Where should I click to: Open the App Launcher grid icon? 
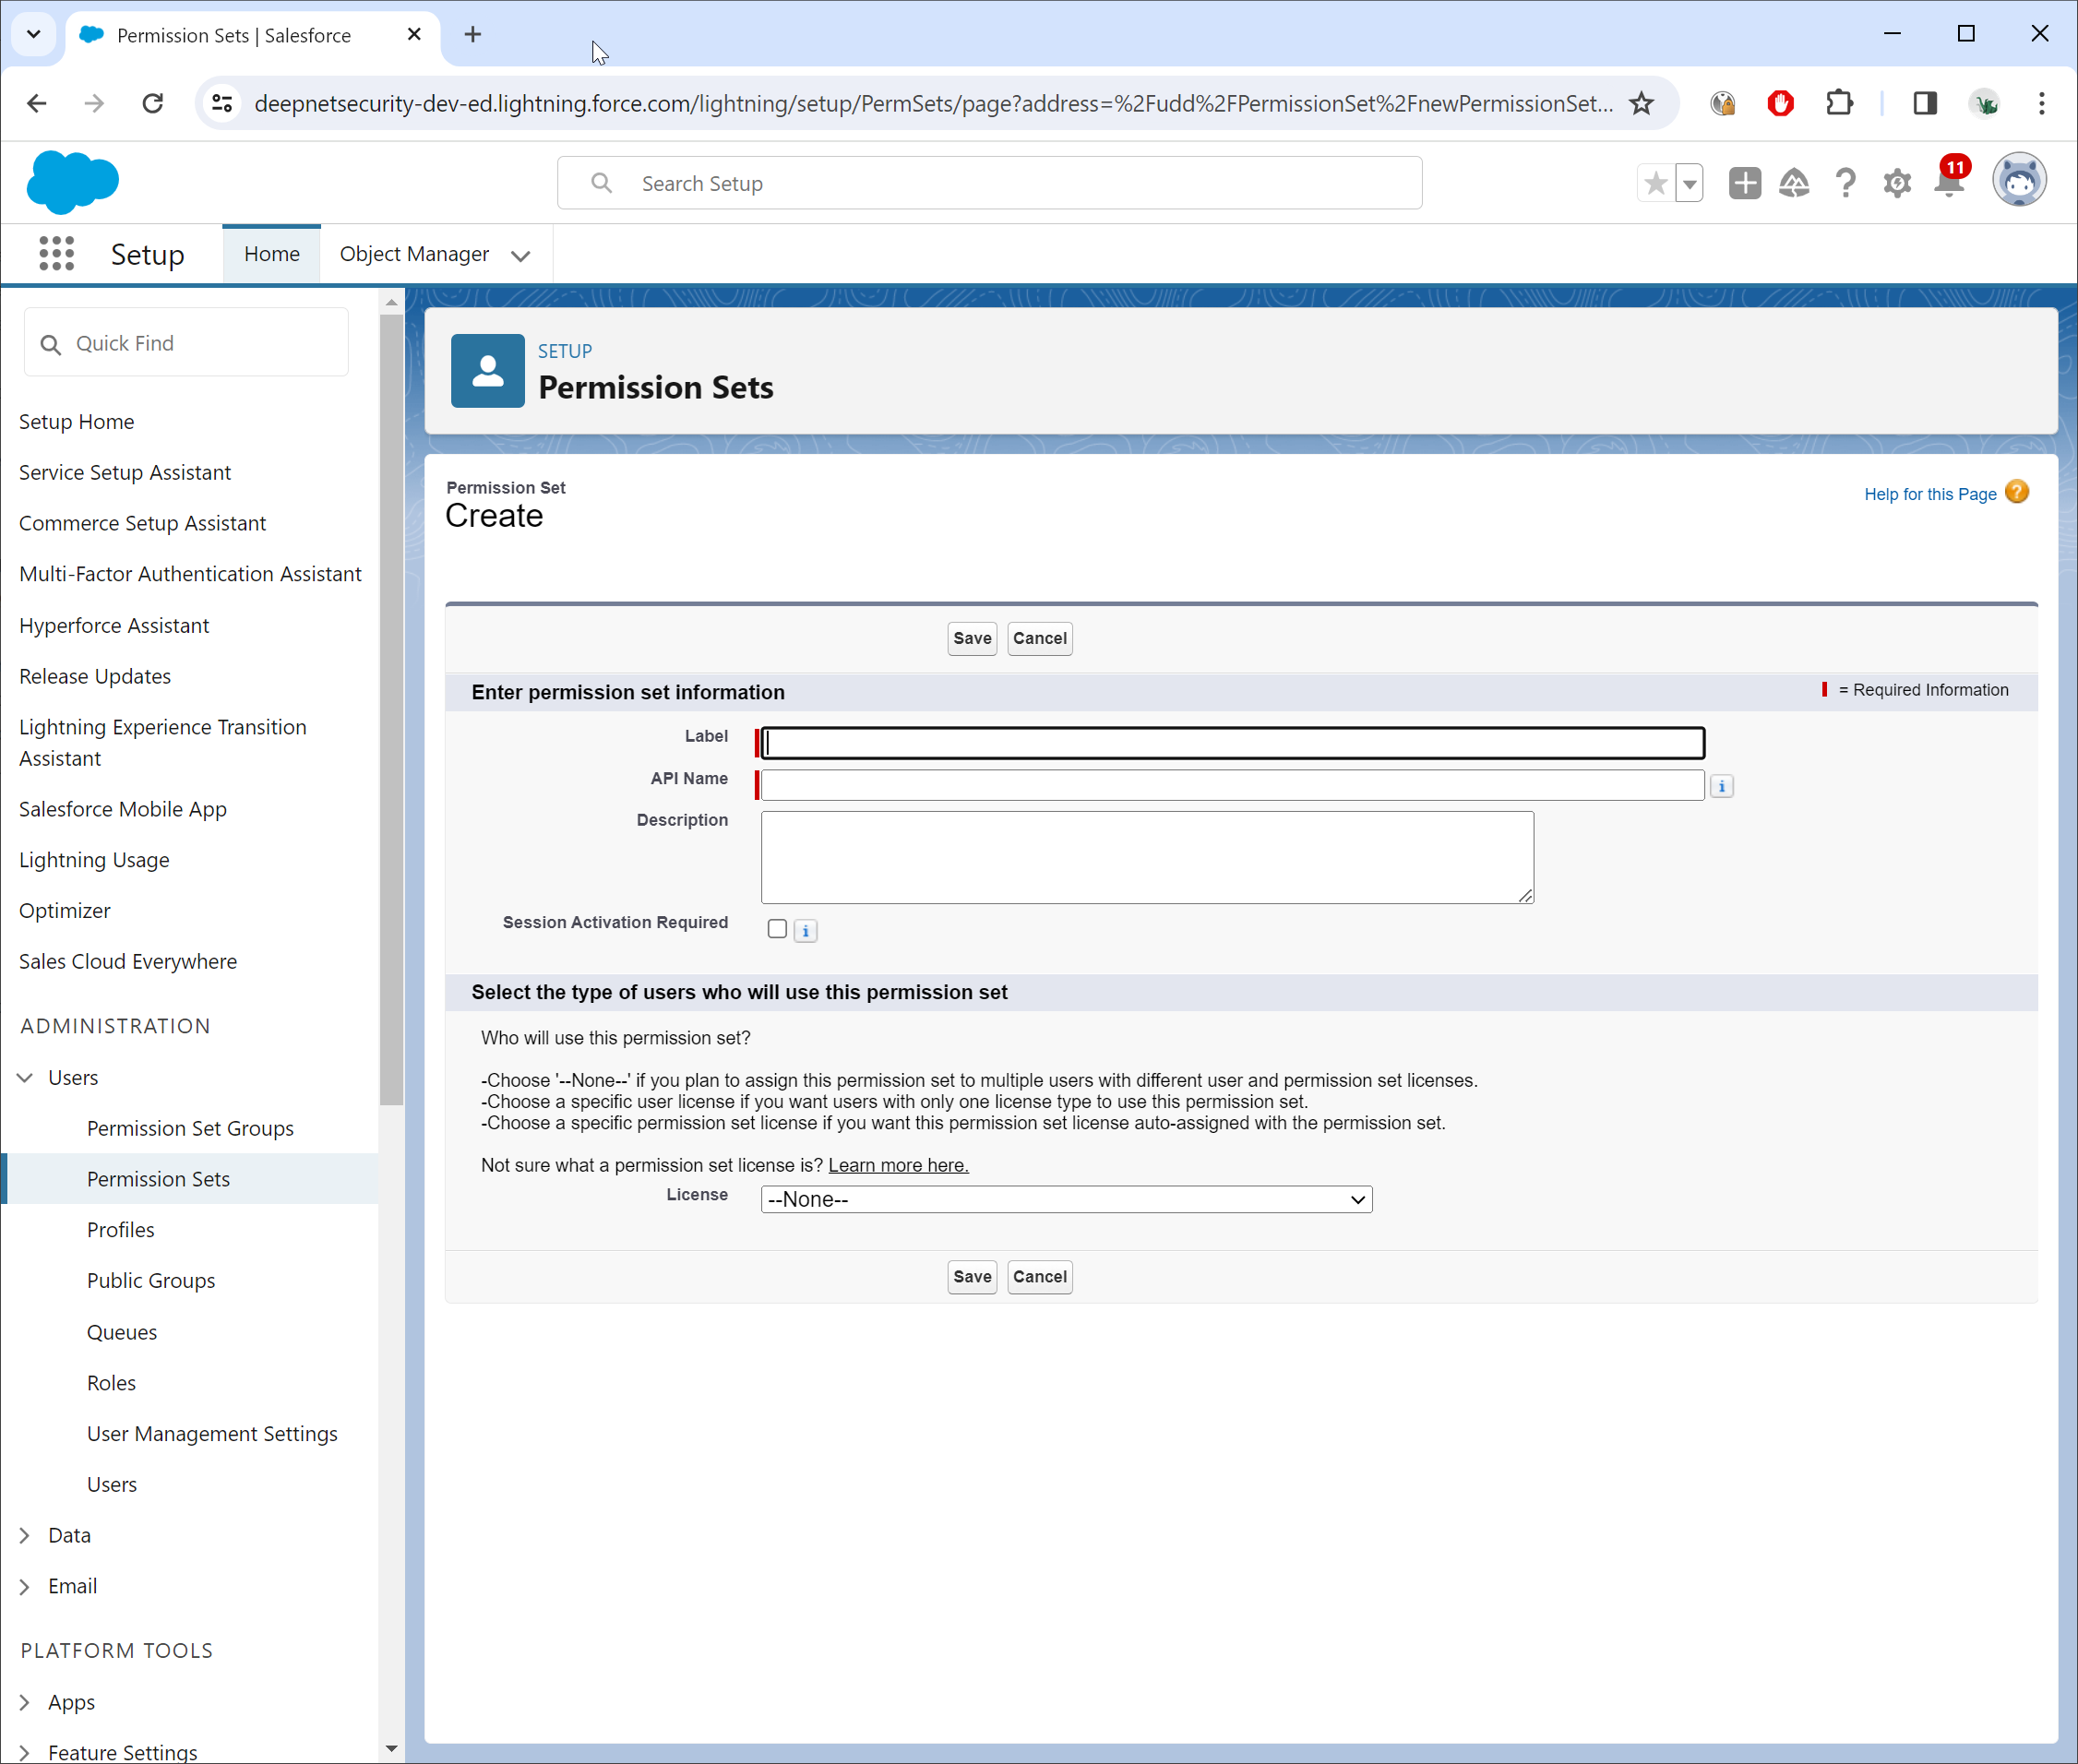(56, 254)
